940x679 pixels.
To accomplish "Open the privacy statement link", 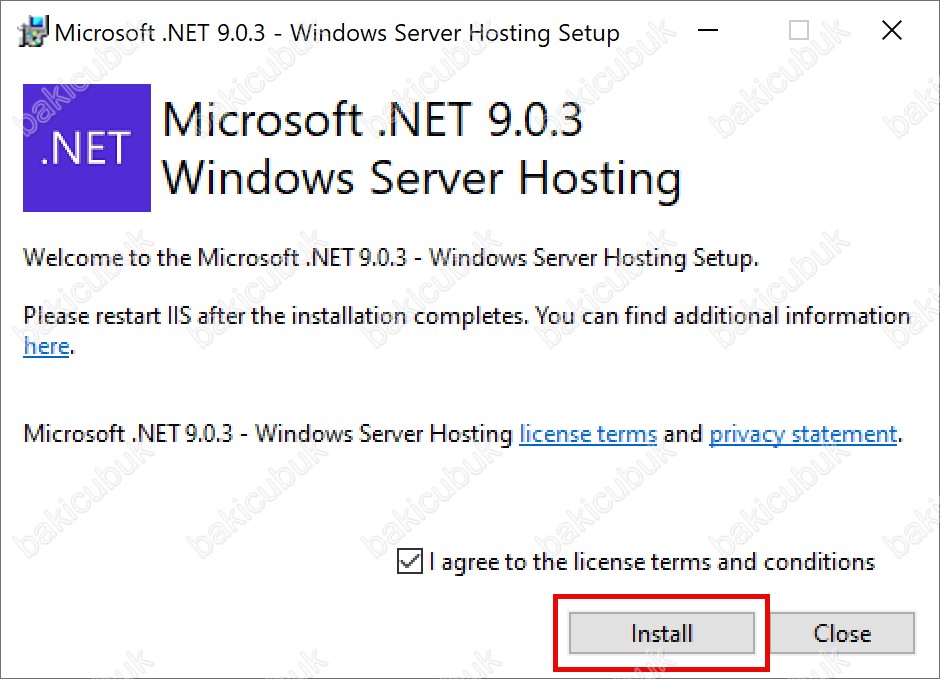I will [x=803, y=434].
